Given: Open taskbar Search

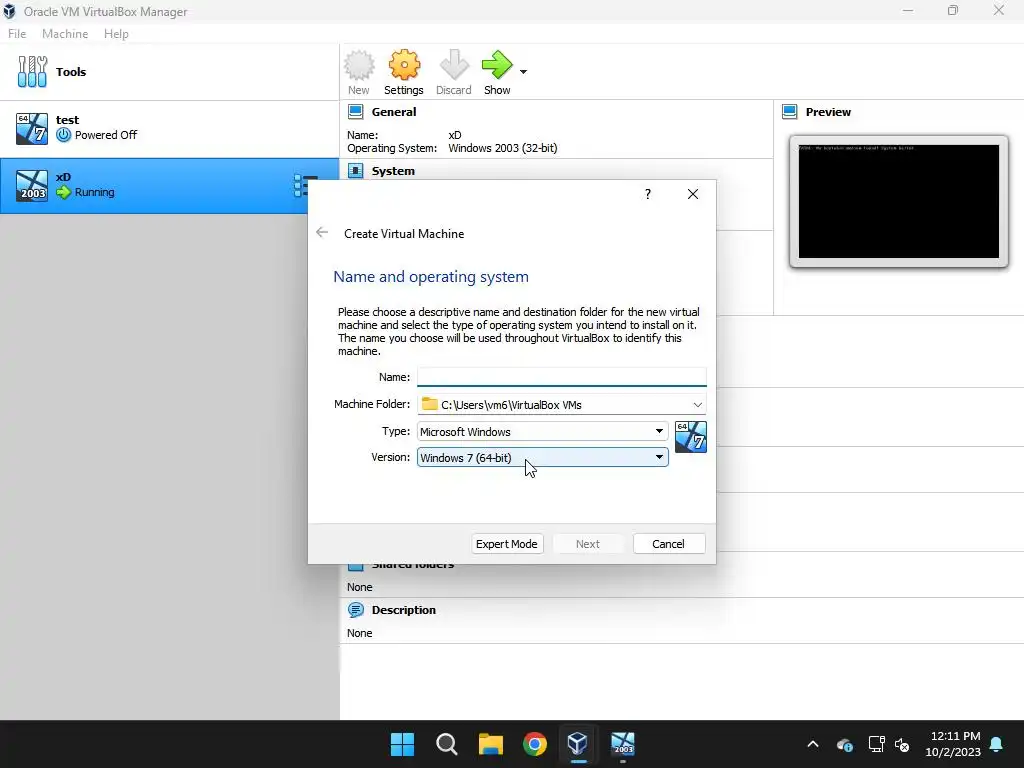Looking at the screenshot, I should (x=447, y=744).
